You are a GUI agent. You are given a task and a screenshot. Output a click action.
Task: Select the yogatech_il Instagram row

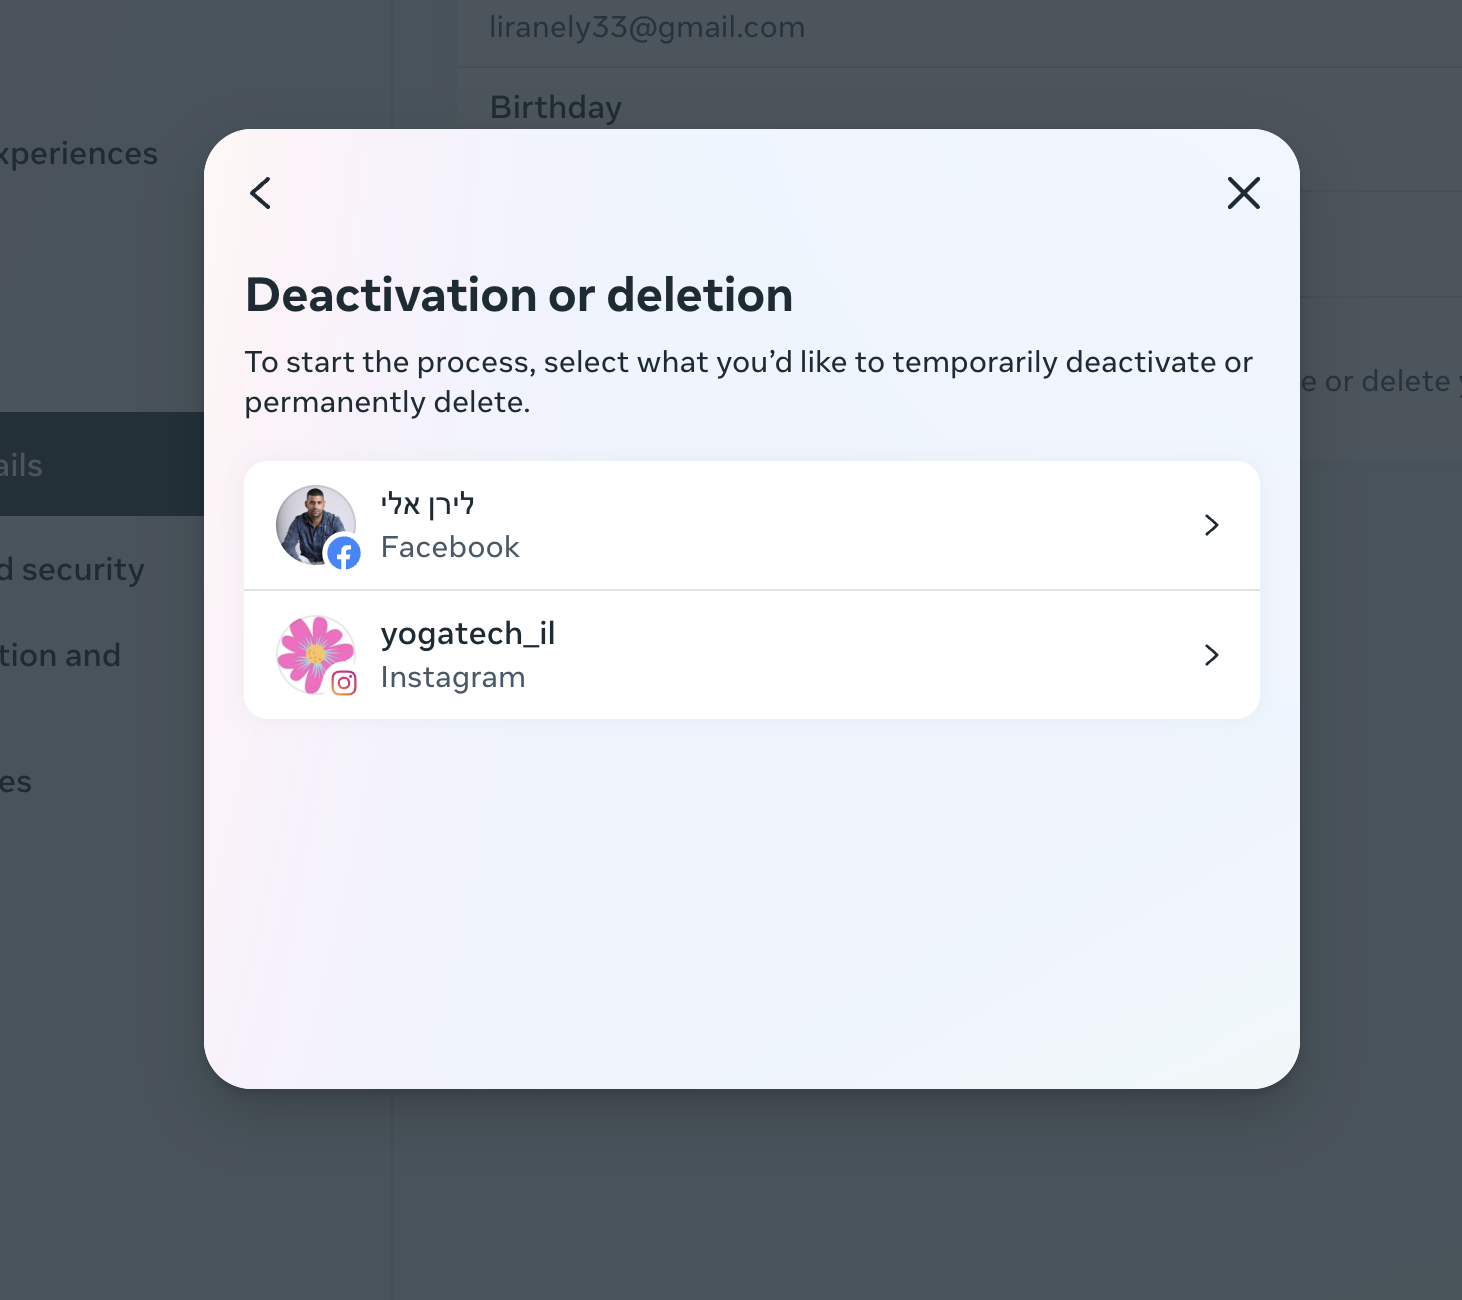[x=752, y=655]
